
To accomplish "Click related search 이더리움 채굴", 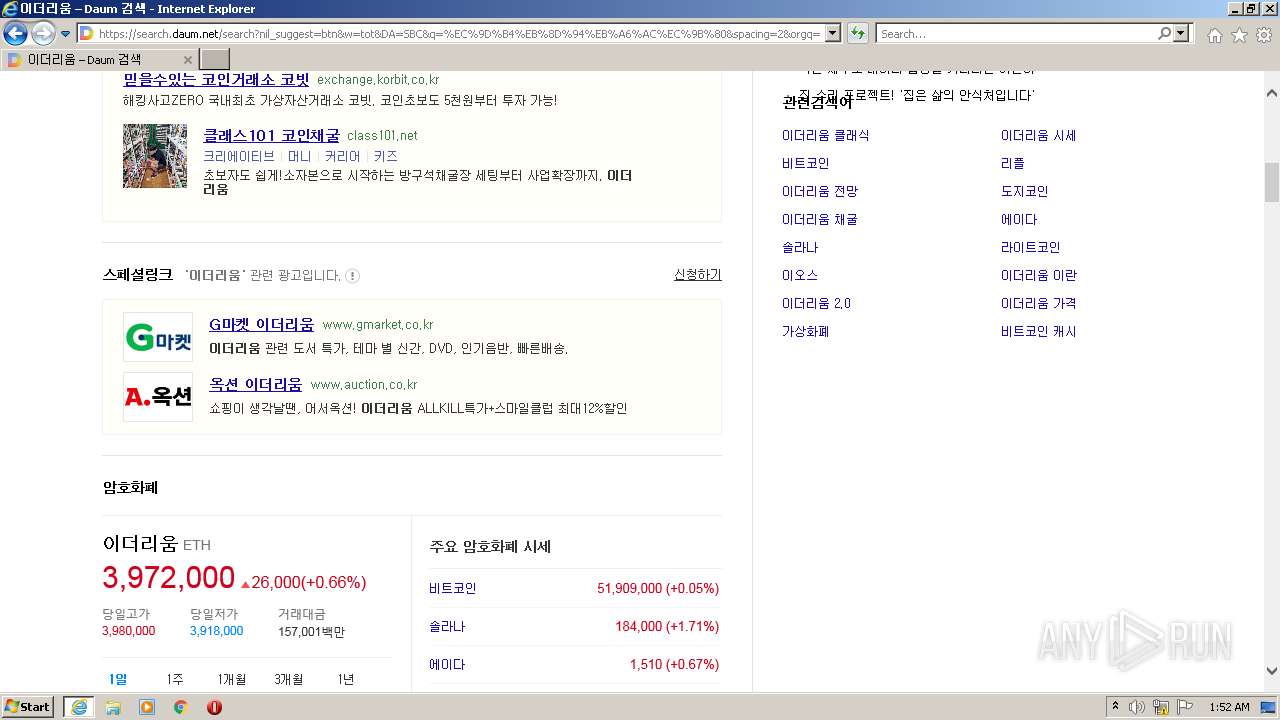I will pyautogui.click(x=820, y=219).
